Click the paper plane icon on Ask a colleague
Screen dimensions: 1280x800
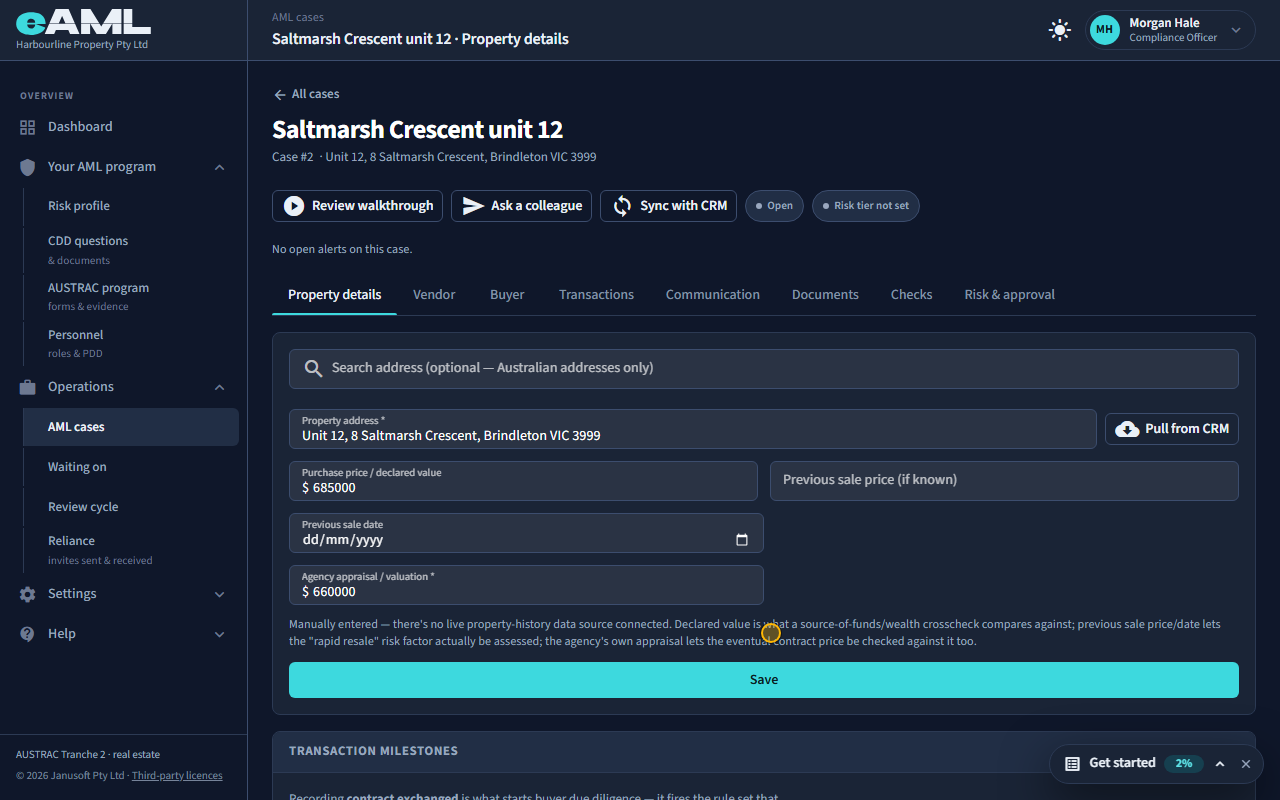(x=473, y=206)
